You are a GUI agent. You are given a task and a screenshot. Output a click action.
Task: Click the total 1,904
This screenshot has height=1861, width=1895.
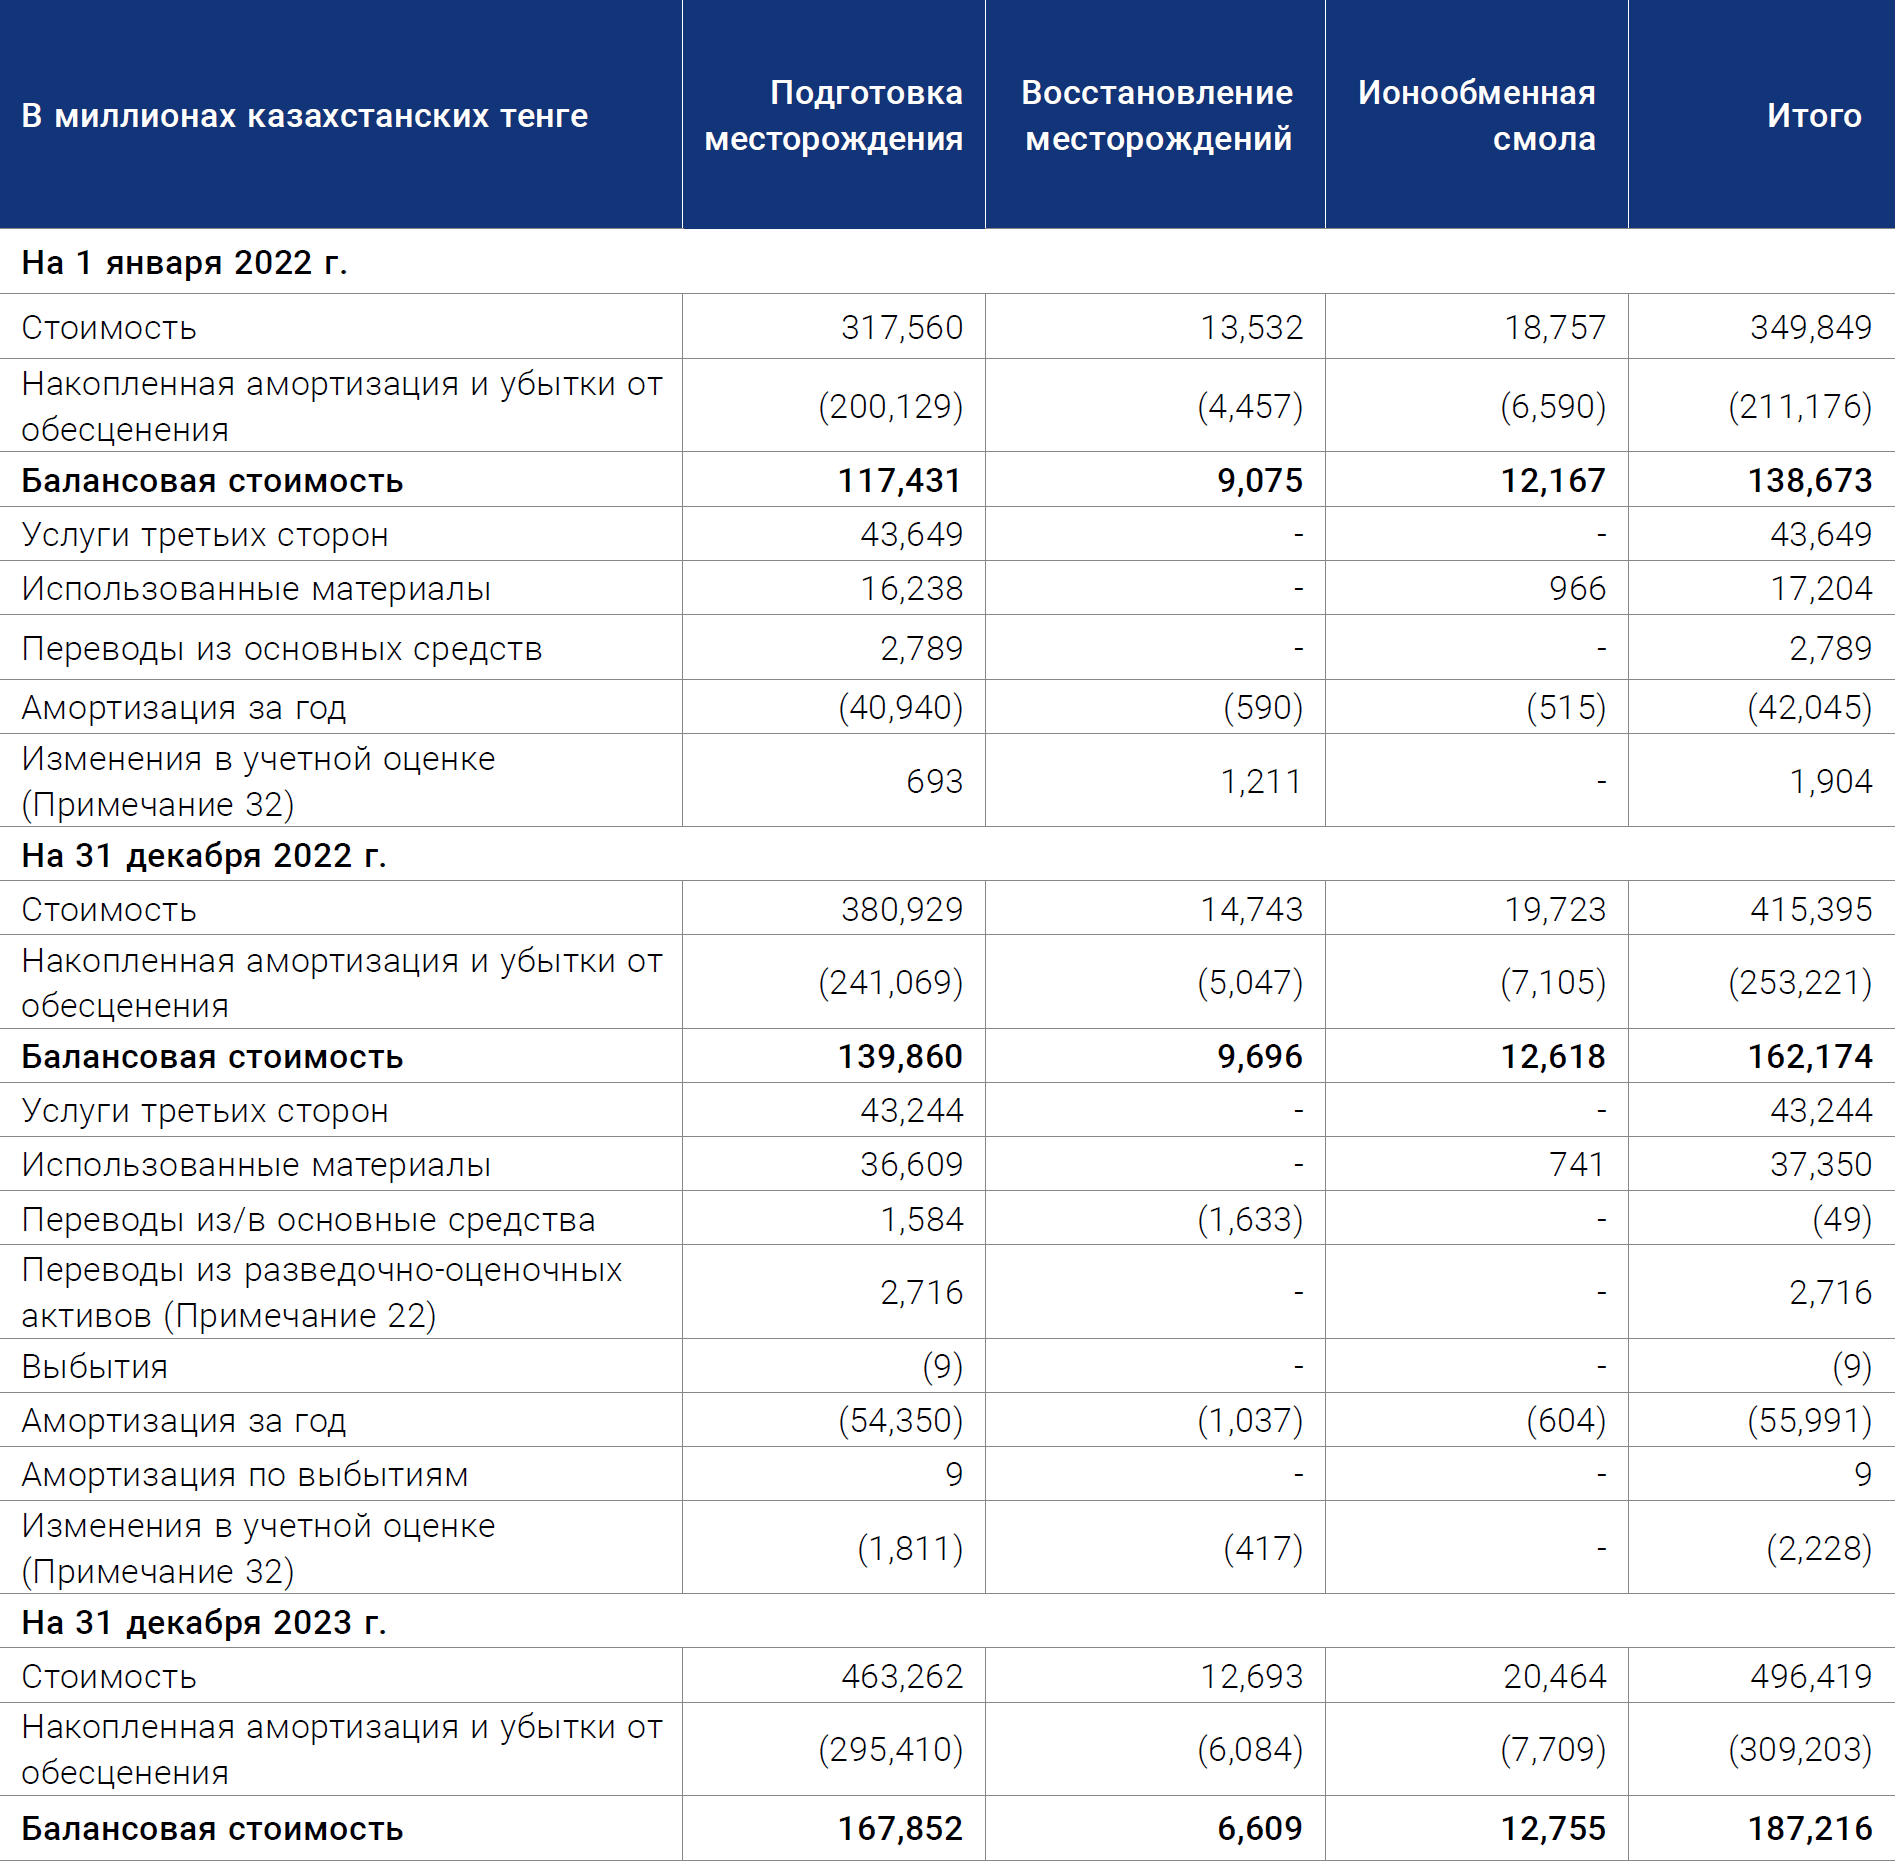[1831, 781]
